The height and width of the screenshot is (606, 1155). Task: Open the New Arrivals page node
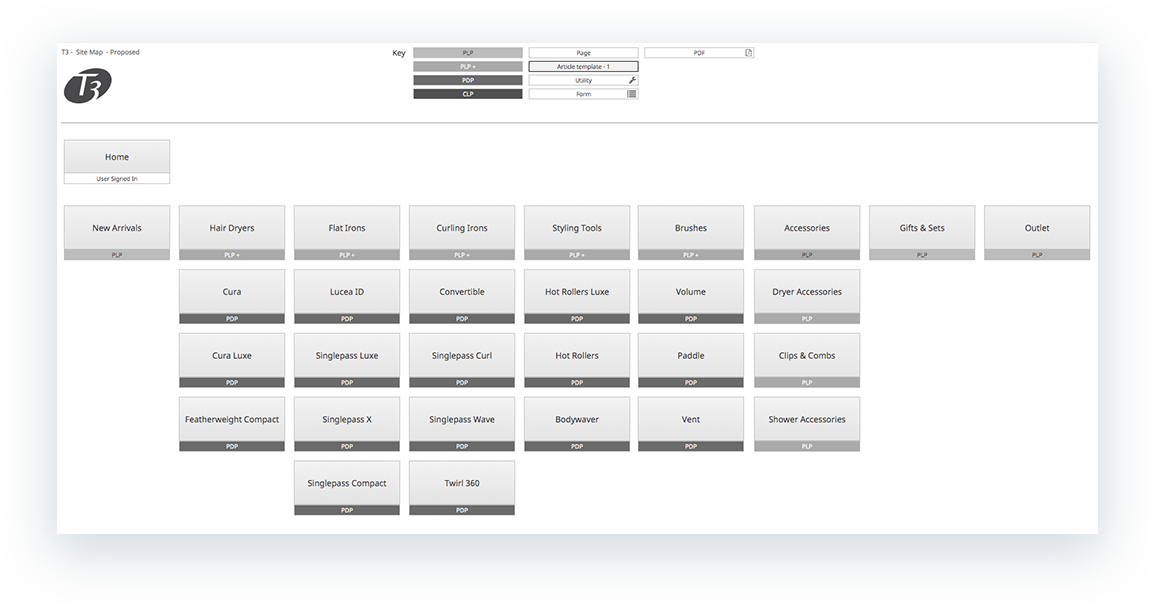coord(116,227)
